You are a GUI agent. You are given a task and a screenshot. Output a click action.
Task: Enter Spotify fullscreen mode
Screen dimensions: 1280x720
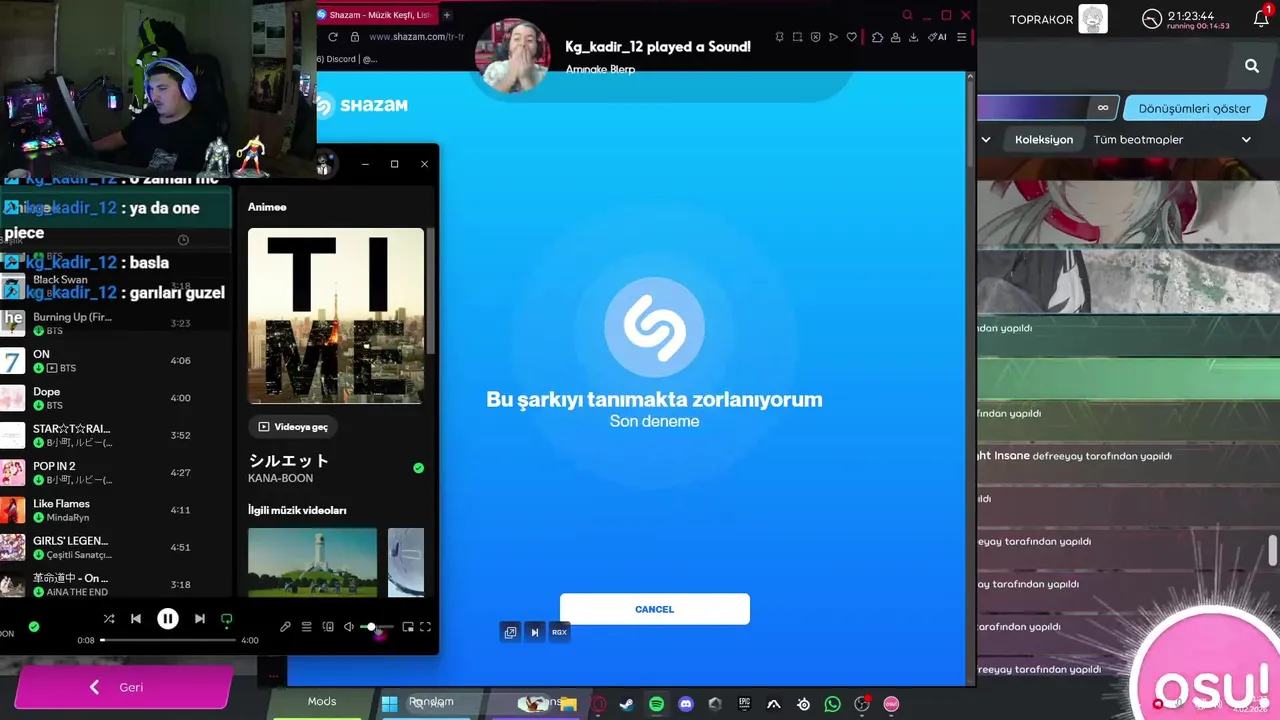425,627
